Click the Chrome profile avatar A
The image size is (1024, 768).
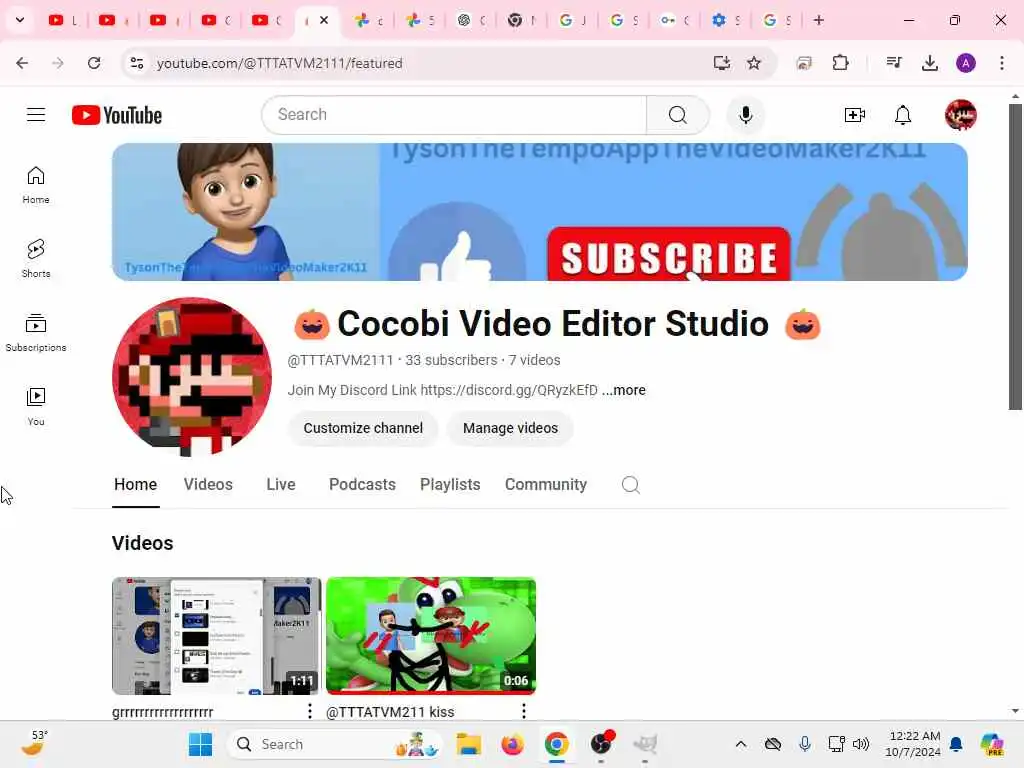point(966,63)
